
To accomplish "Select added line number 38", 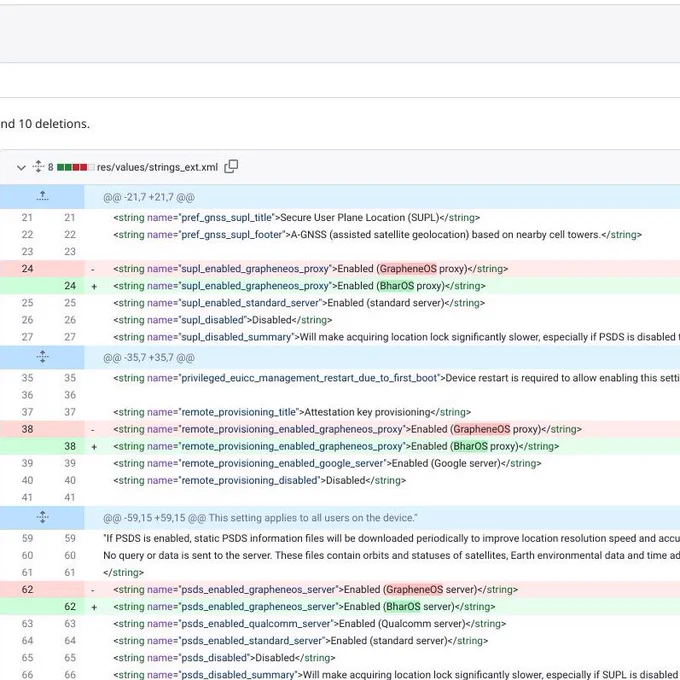I will coord(70,446).
